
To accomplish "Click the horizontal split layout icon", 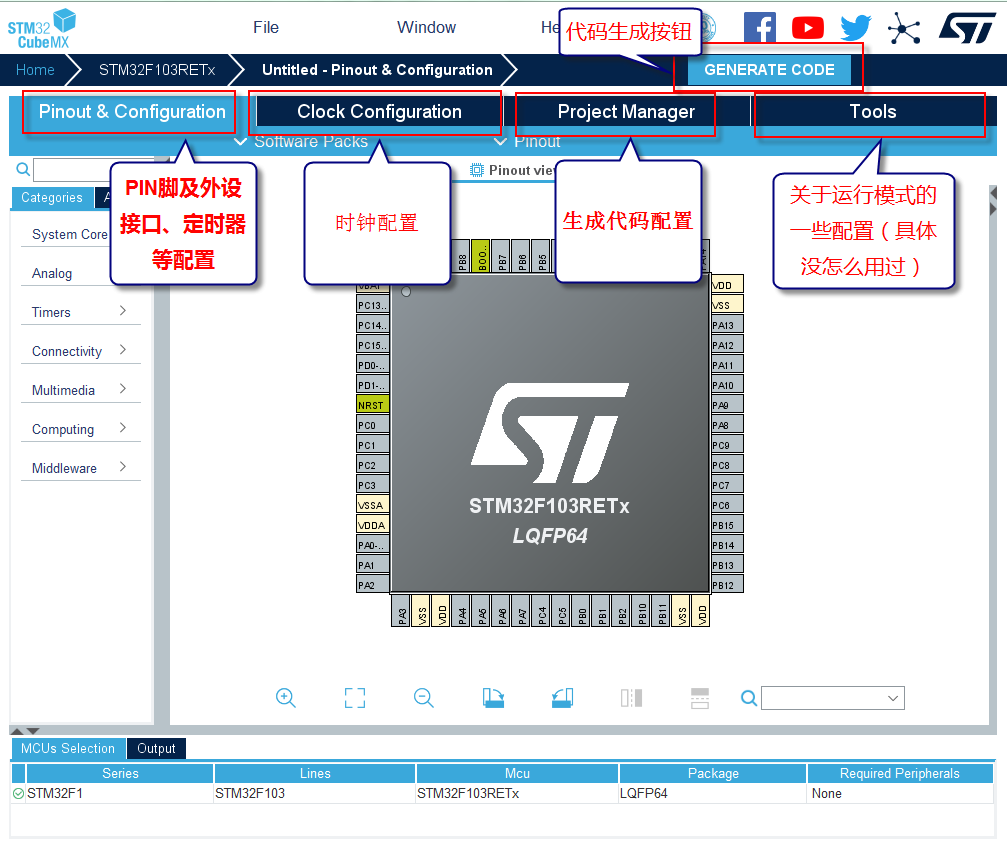I will pyautogui.click(x=700, y=698).
